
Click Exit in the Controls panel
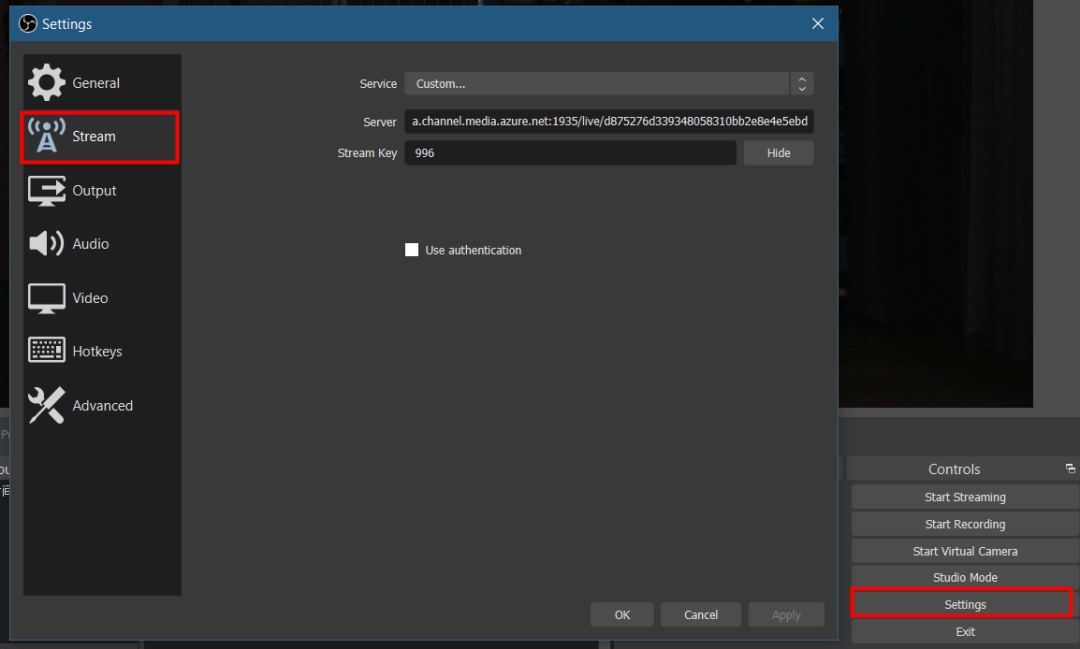(964, 632)
